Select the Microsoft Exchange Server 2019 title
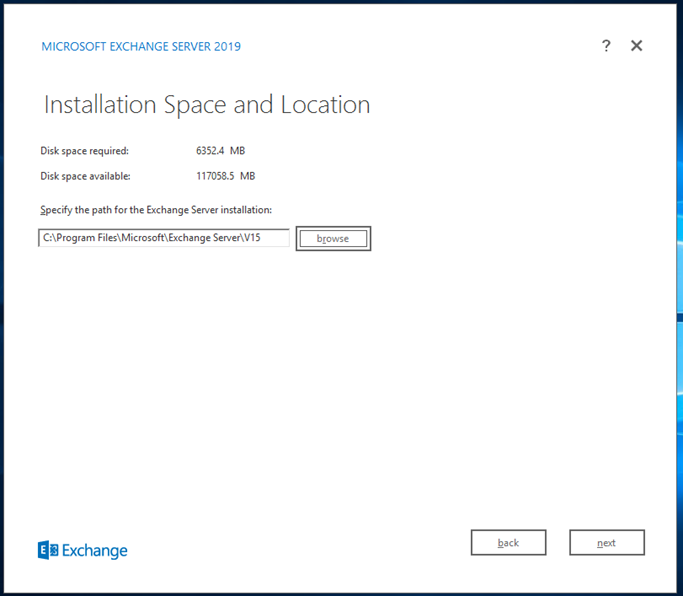This screenshot has height=596, width=683. pyautogui.click(x=141, y=47)
